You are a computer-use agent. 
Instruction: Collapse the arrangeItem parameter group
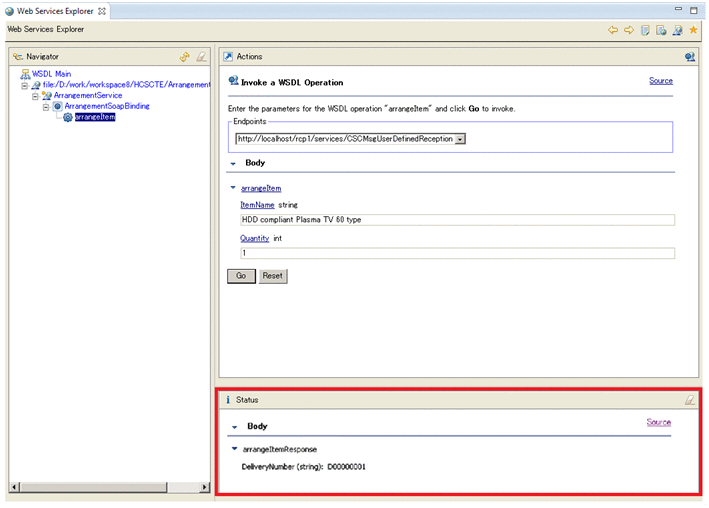click(233, 188)
